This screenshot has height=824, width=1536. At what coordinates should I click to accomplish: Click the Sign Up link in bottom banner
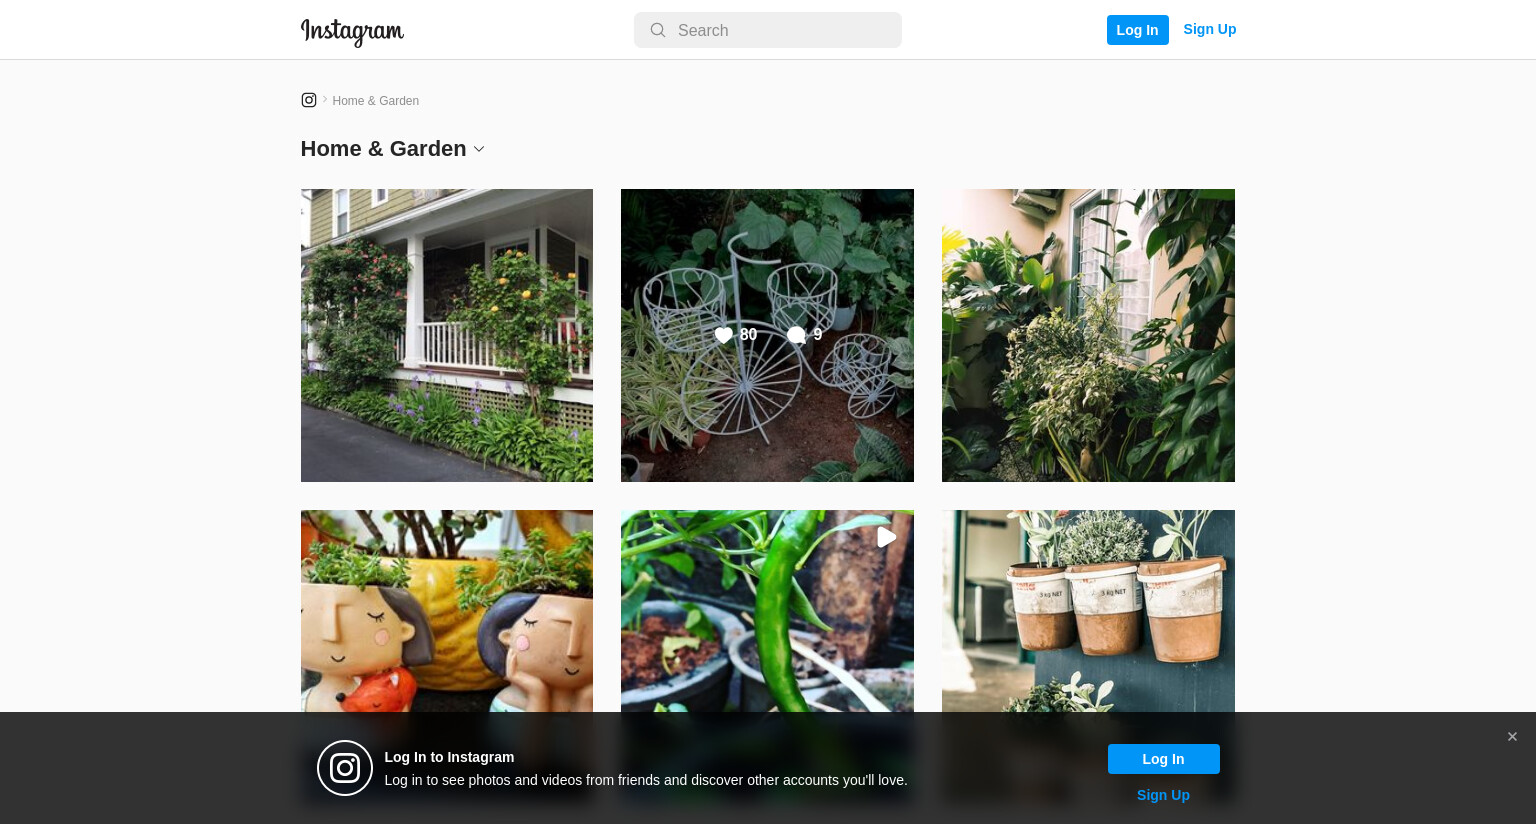1163,795
